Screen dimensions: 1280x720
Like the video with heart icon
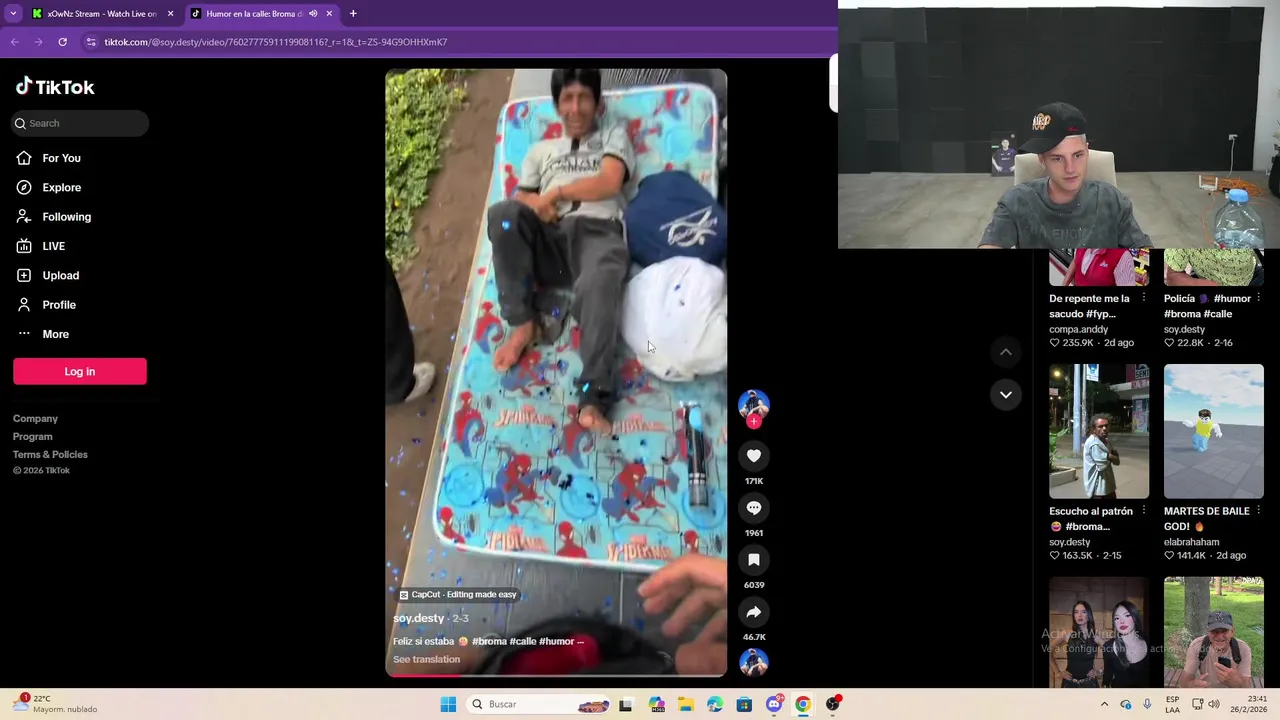tap(754, 456)
